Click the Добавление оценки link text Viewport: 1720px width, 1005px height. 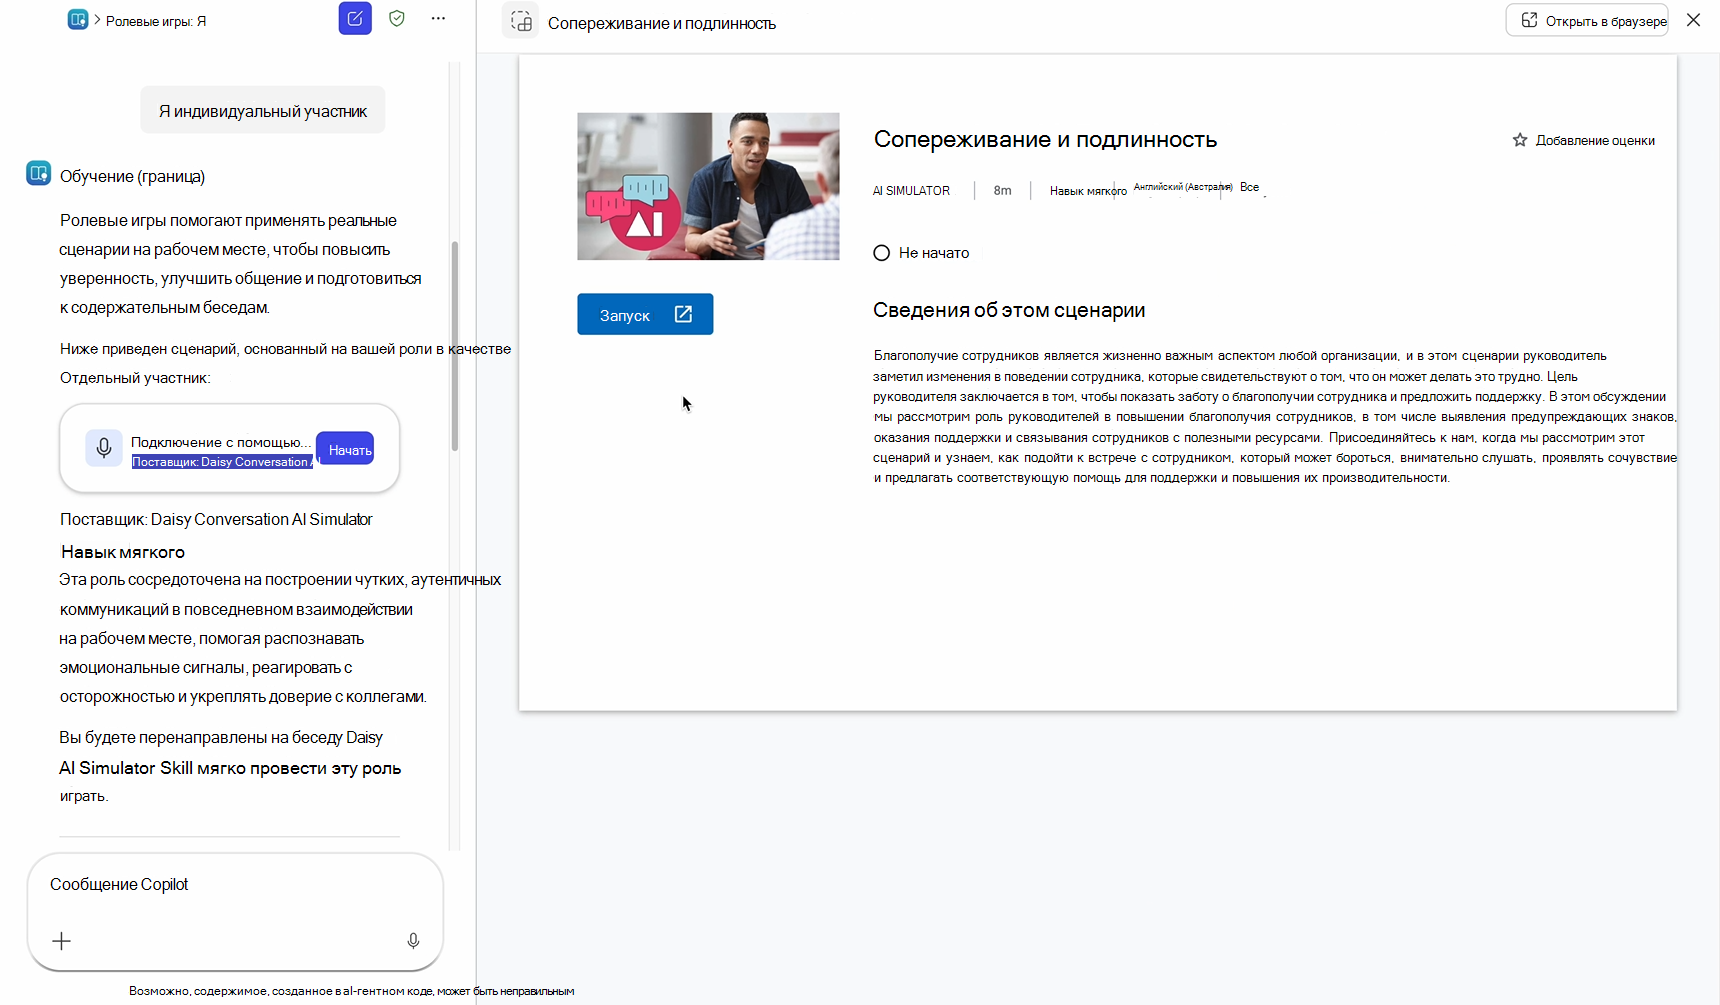pos(1595,140)
